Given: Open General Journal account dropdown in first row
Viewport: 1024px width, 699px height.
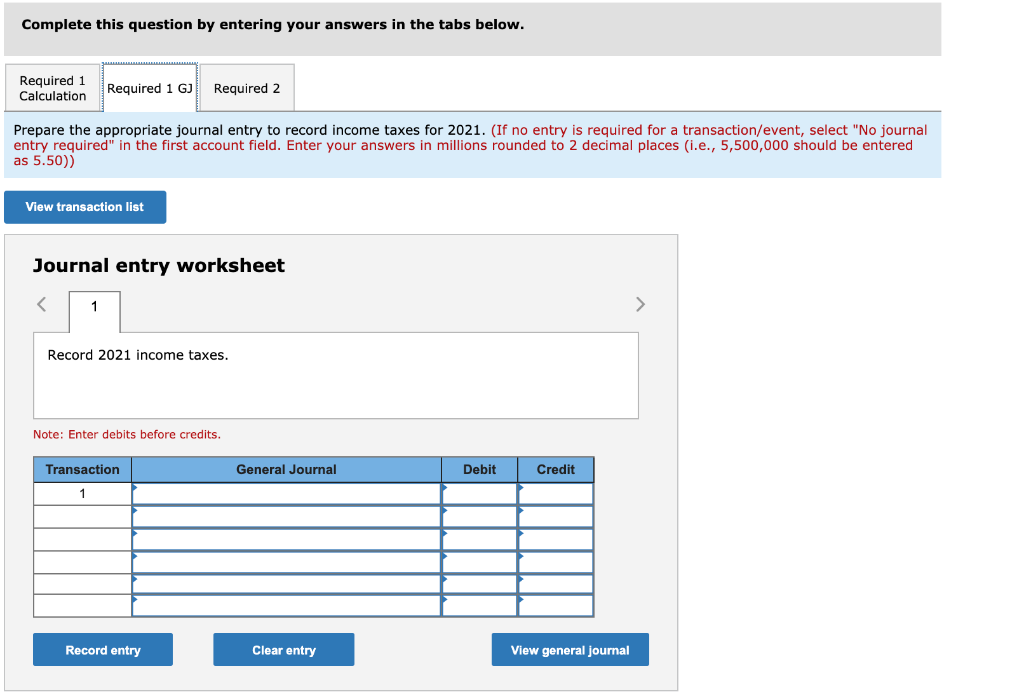Looking at the screenshot, I should (x=287, y=494).
